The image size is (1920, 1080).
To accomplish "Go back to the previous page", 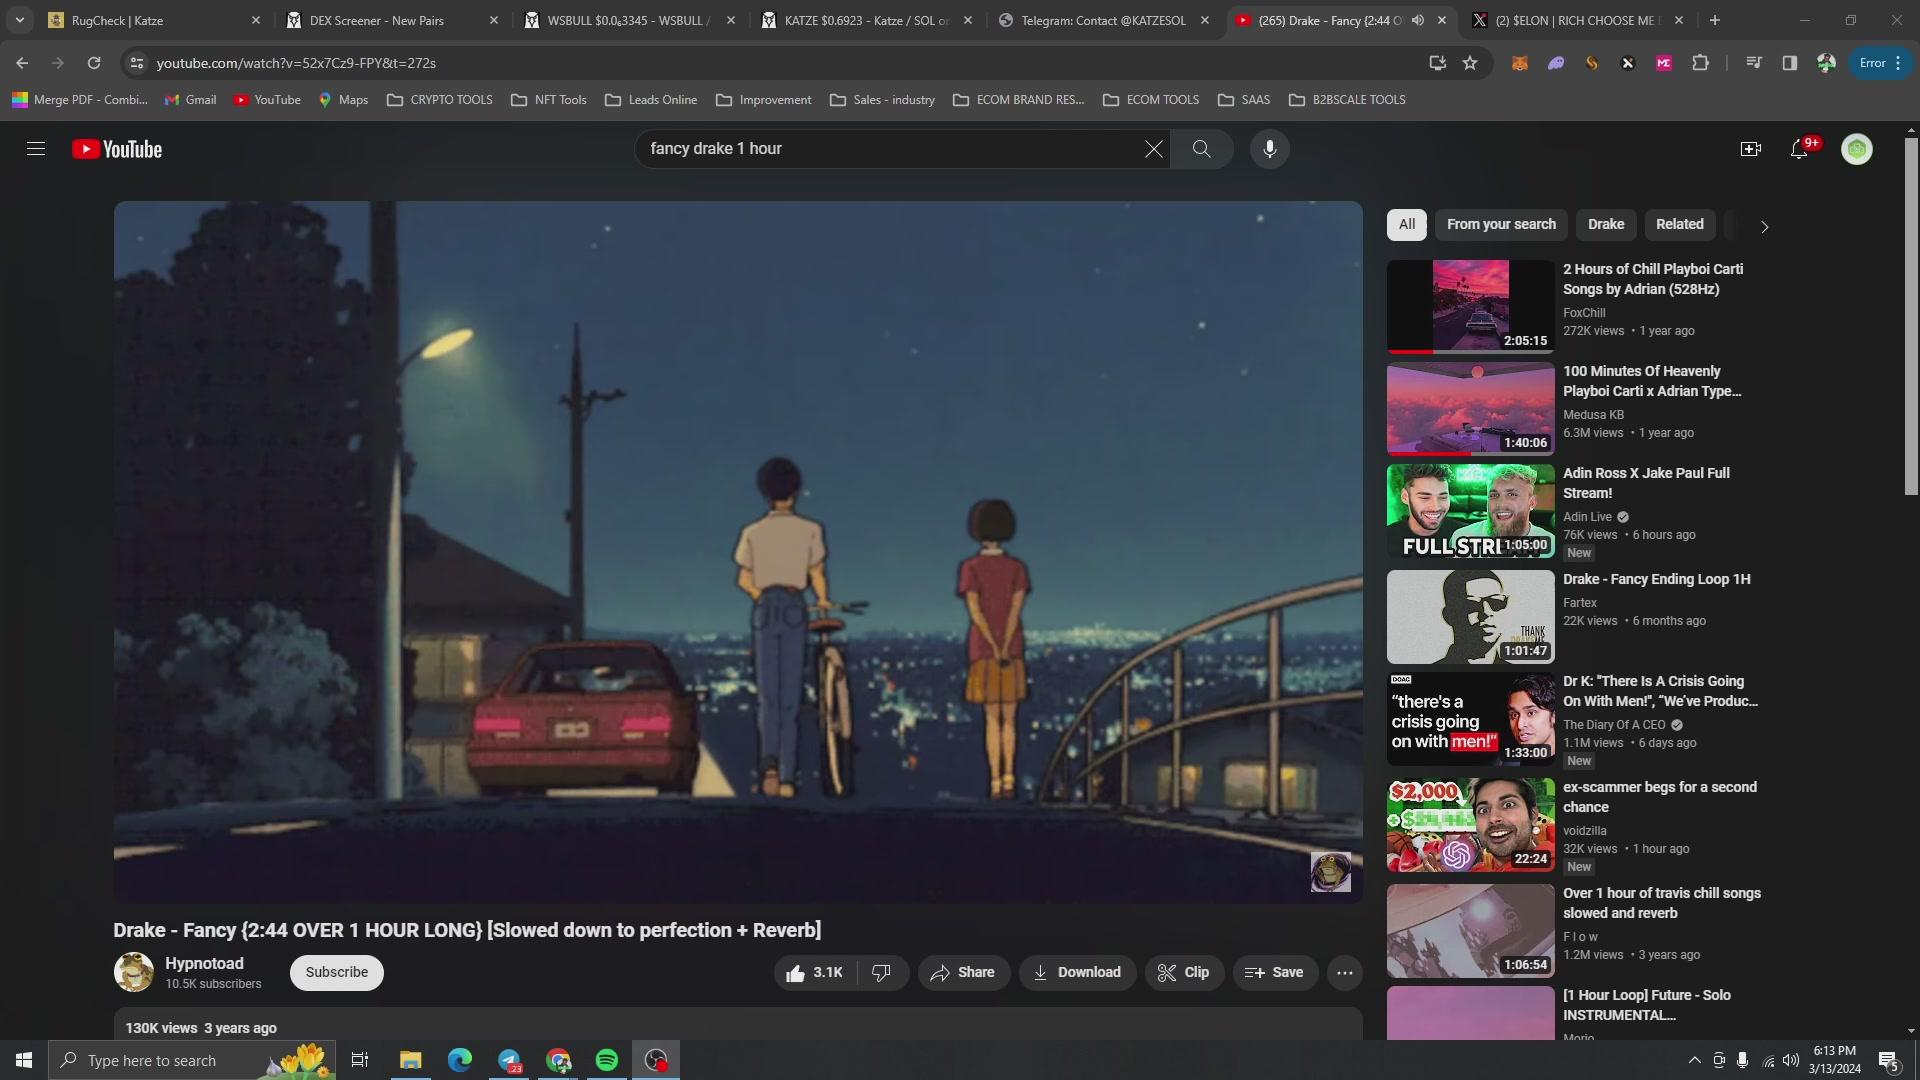I will tap(22, 63).
